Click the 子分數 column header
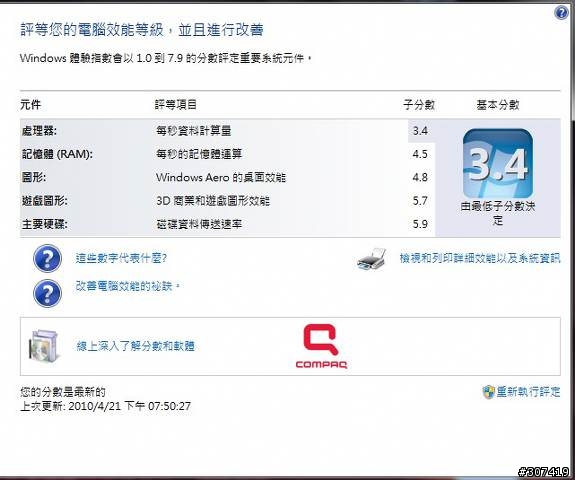This screenshot has height=480, width=575. click(419, 105)
